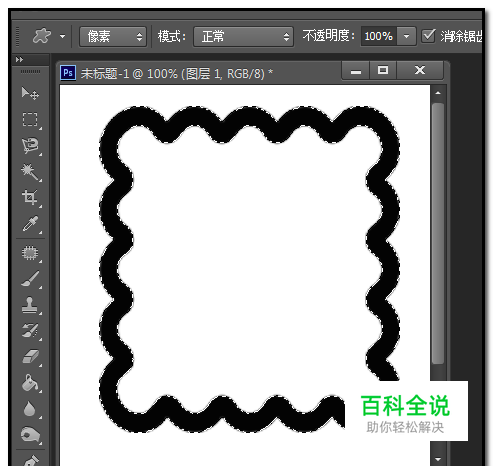Screen dimensions: 493x466
Task: Click the Ps document icon in title
Action: (x=68, y=73)
